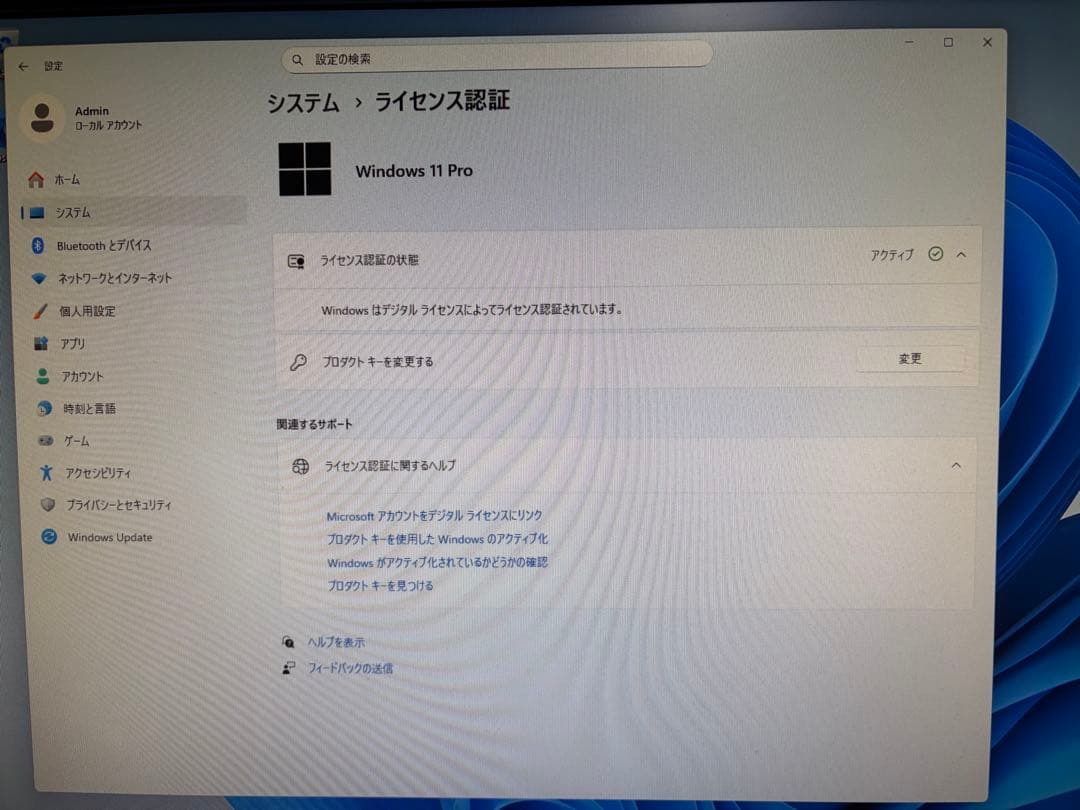Click the ヘルプを表示 help icon

288,642
